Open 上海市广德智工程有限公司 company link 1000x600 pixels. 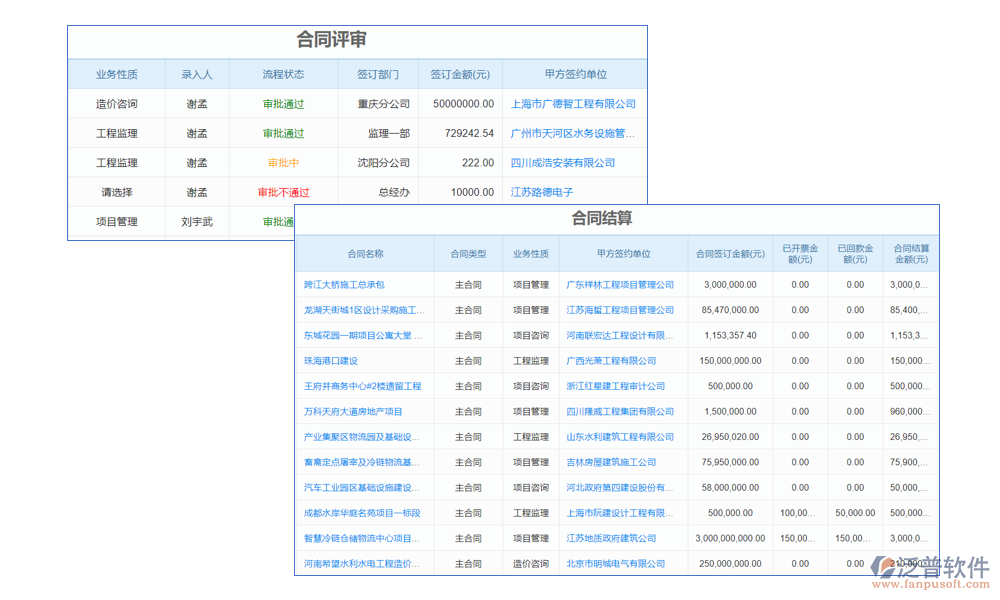point(575,103)
